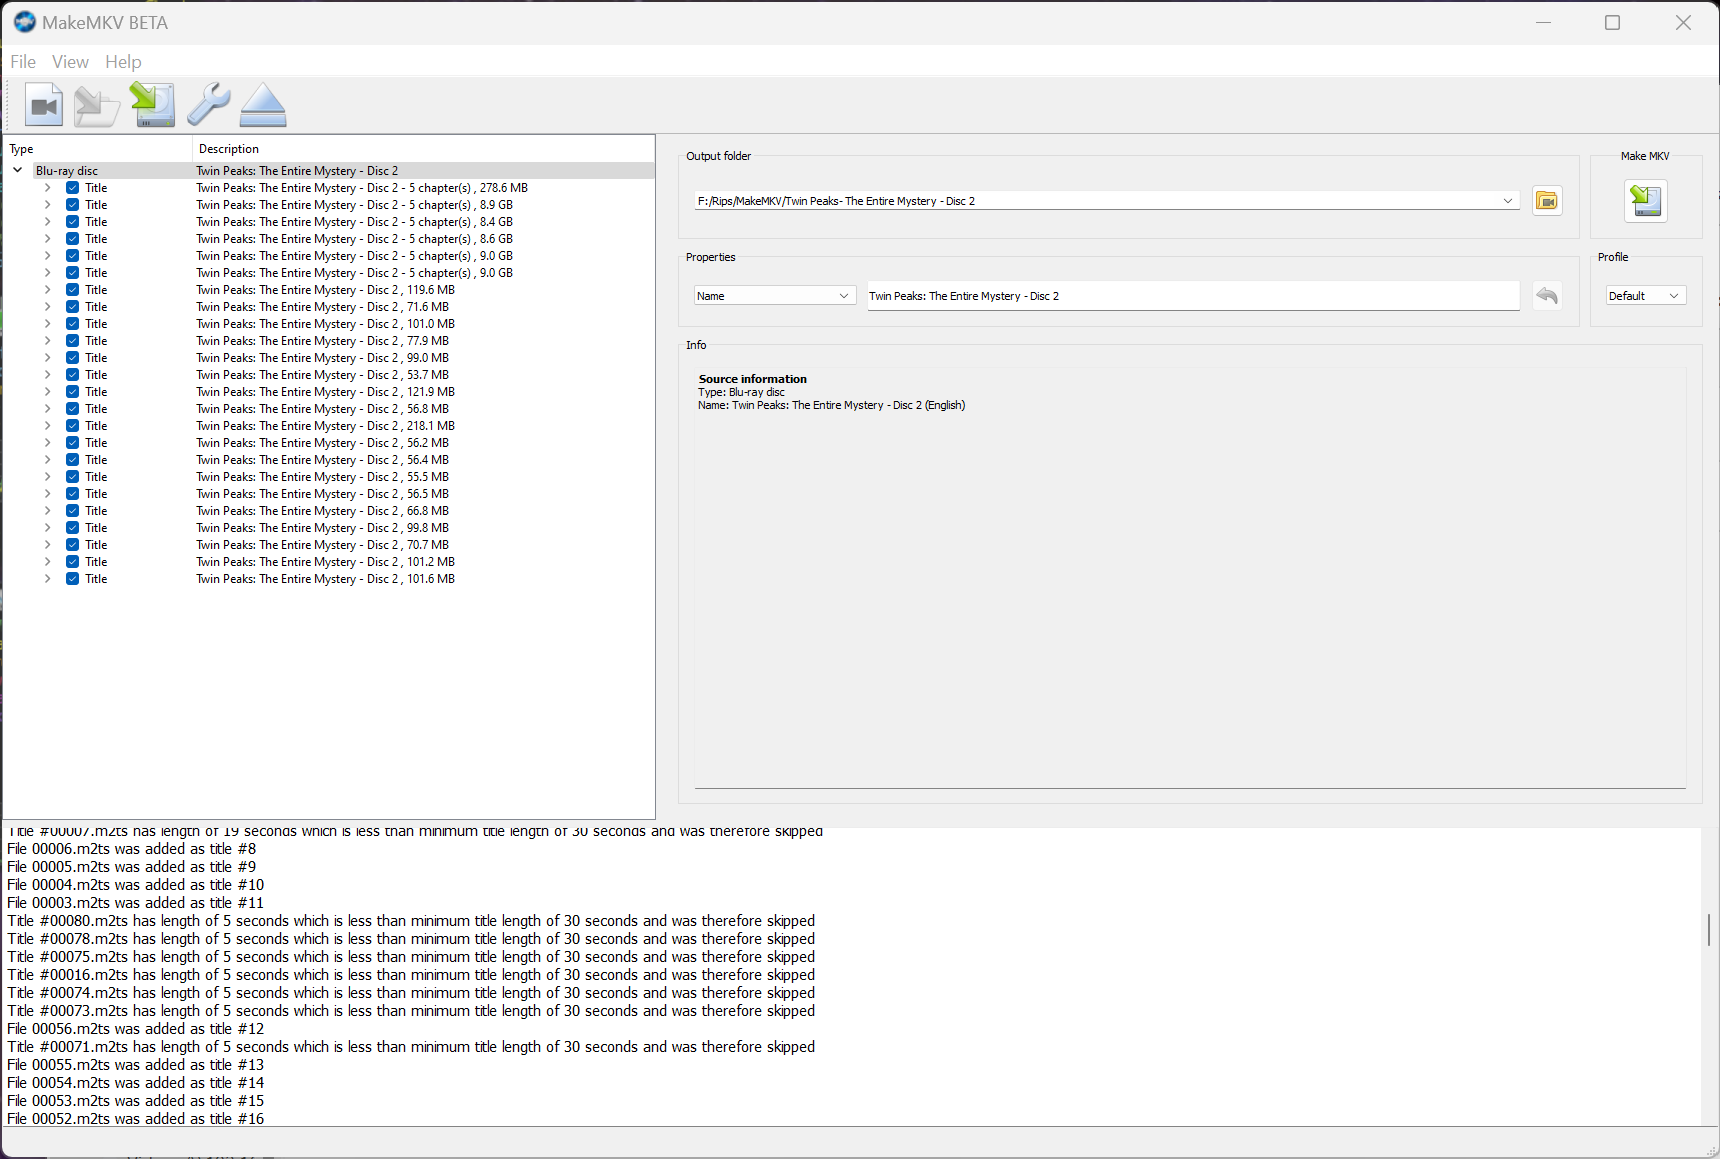This screenshot has width=1720, height=1159.
Task: Expand the 8.9 GB title row
Action: pyautogui.click(x=47, y=205)
